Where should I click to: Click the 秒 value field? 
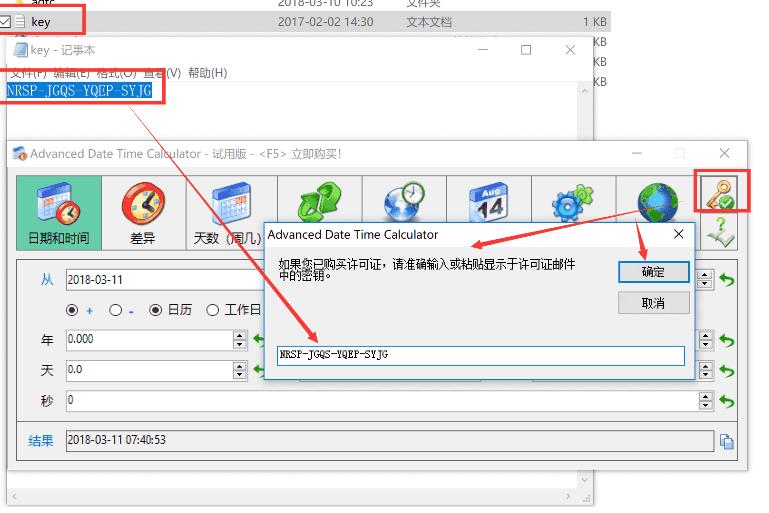click(383, 401)
